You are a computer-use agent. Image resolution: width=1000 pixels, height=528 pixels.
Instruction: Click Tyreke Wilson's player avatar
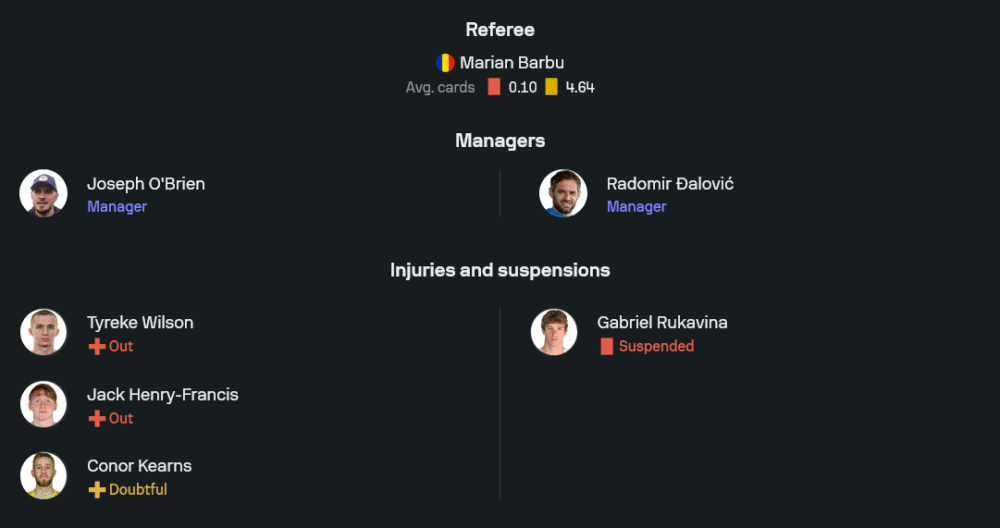click(43, 332)
